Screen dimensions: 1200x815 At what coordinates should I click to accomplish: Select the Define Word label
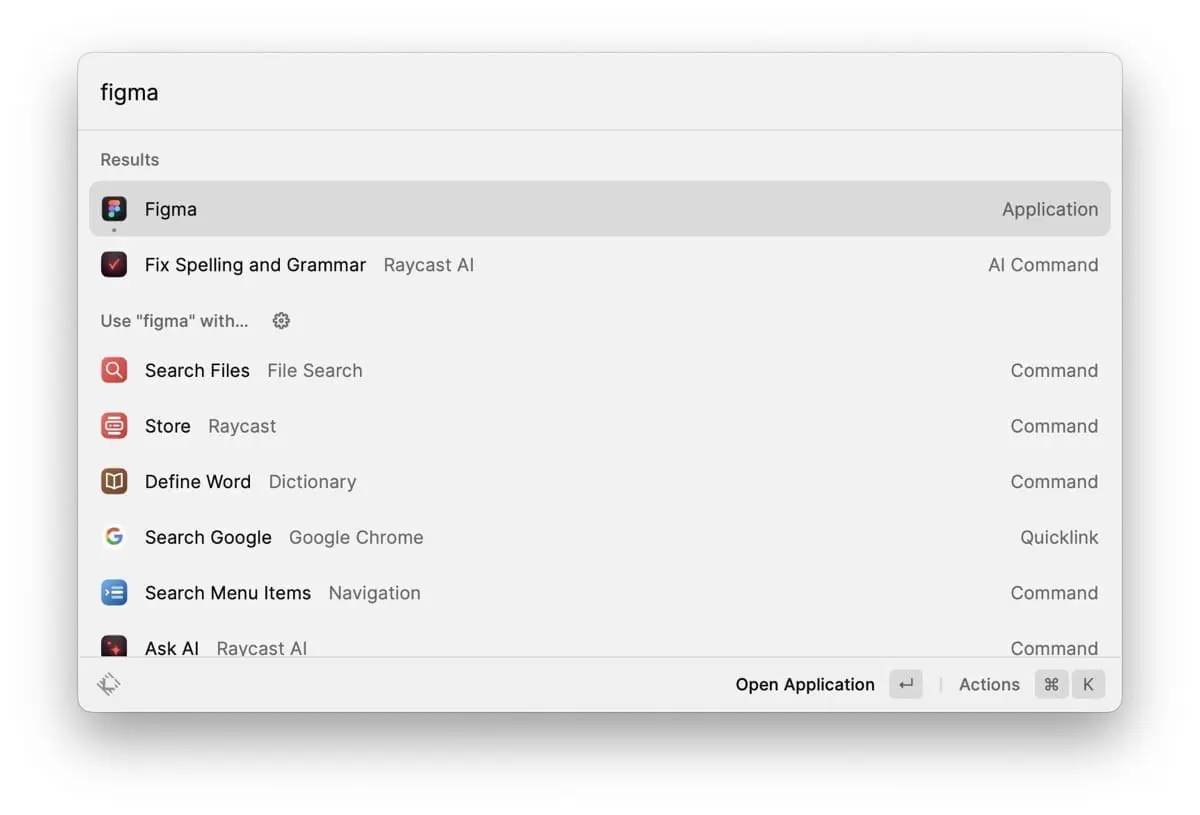(198, 482)
